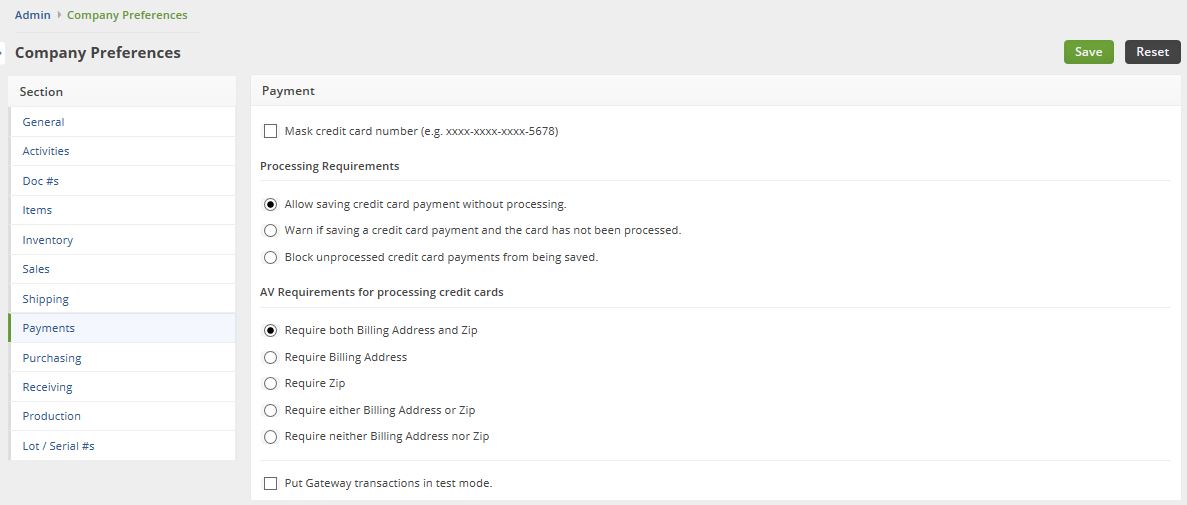Enable Put Gateway transactions in test mode

click(x=271, y=483)
